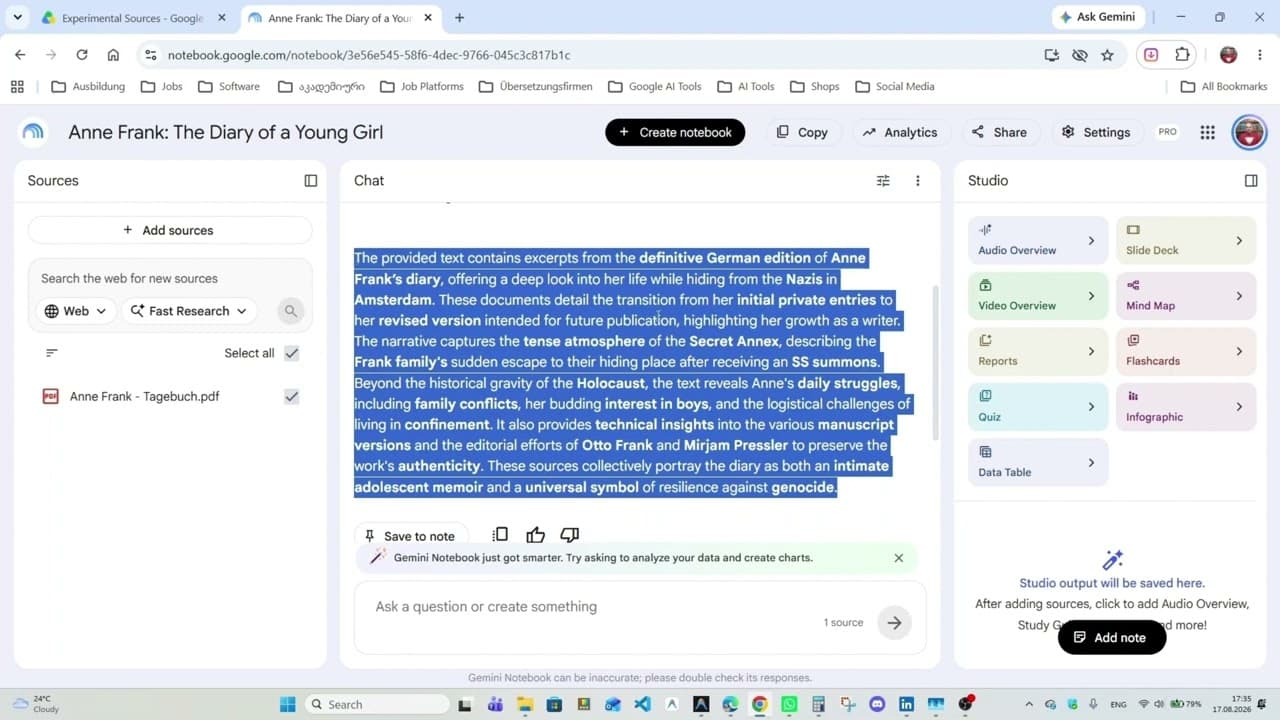Image resolution: width=1280 pixels, height=720 pixels.
Task: Open the Google apps grid
Action: pos(1208,132)
